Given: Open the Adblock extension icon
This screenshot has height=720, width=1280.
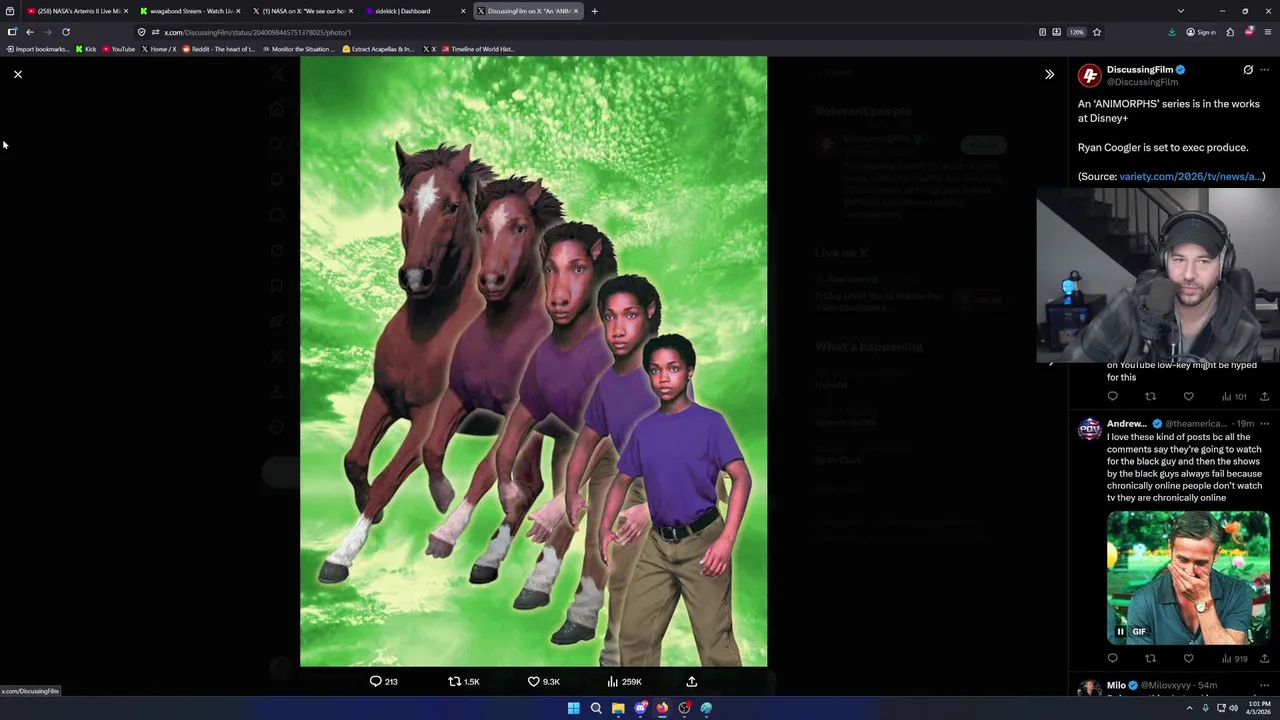Looking at the screenshot, I should (x=1249, y=32).
